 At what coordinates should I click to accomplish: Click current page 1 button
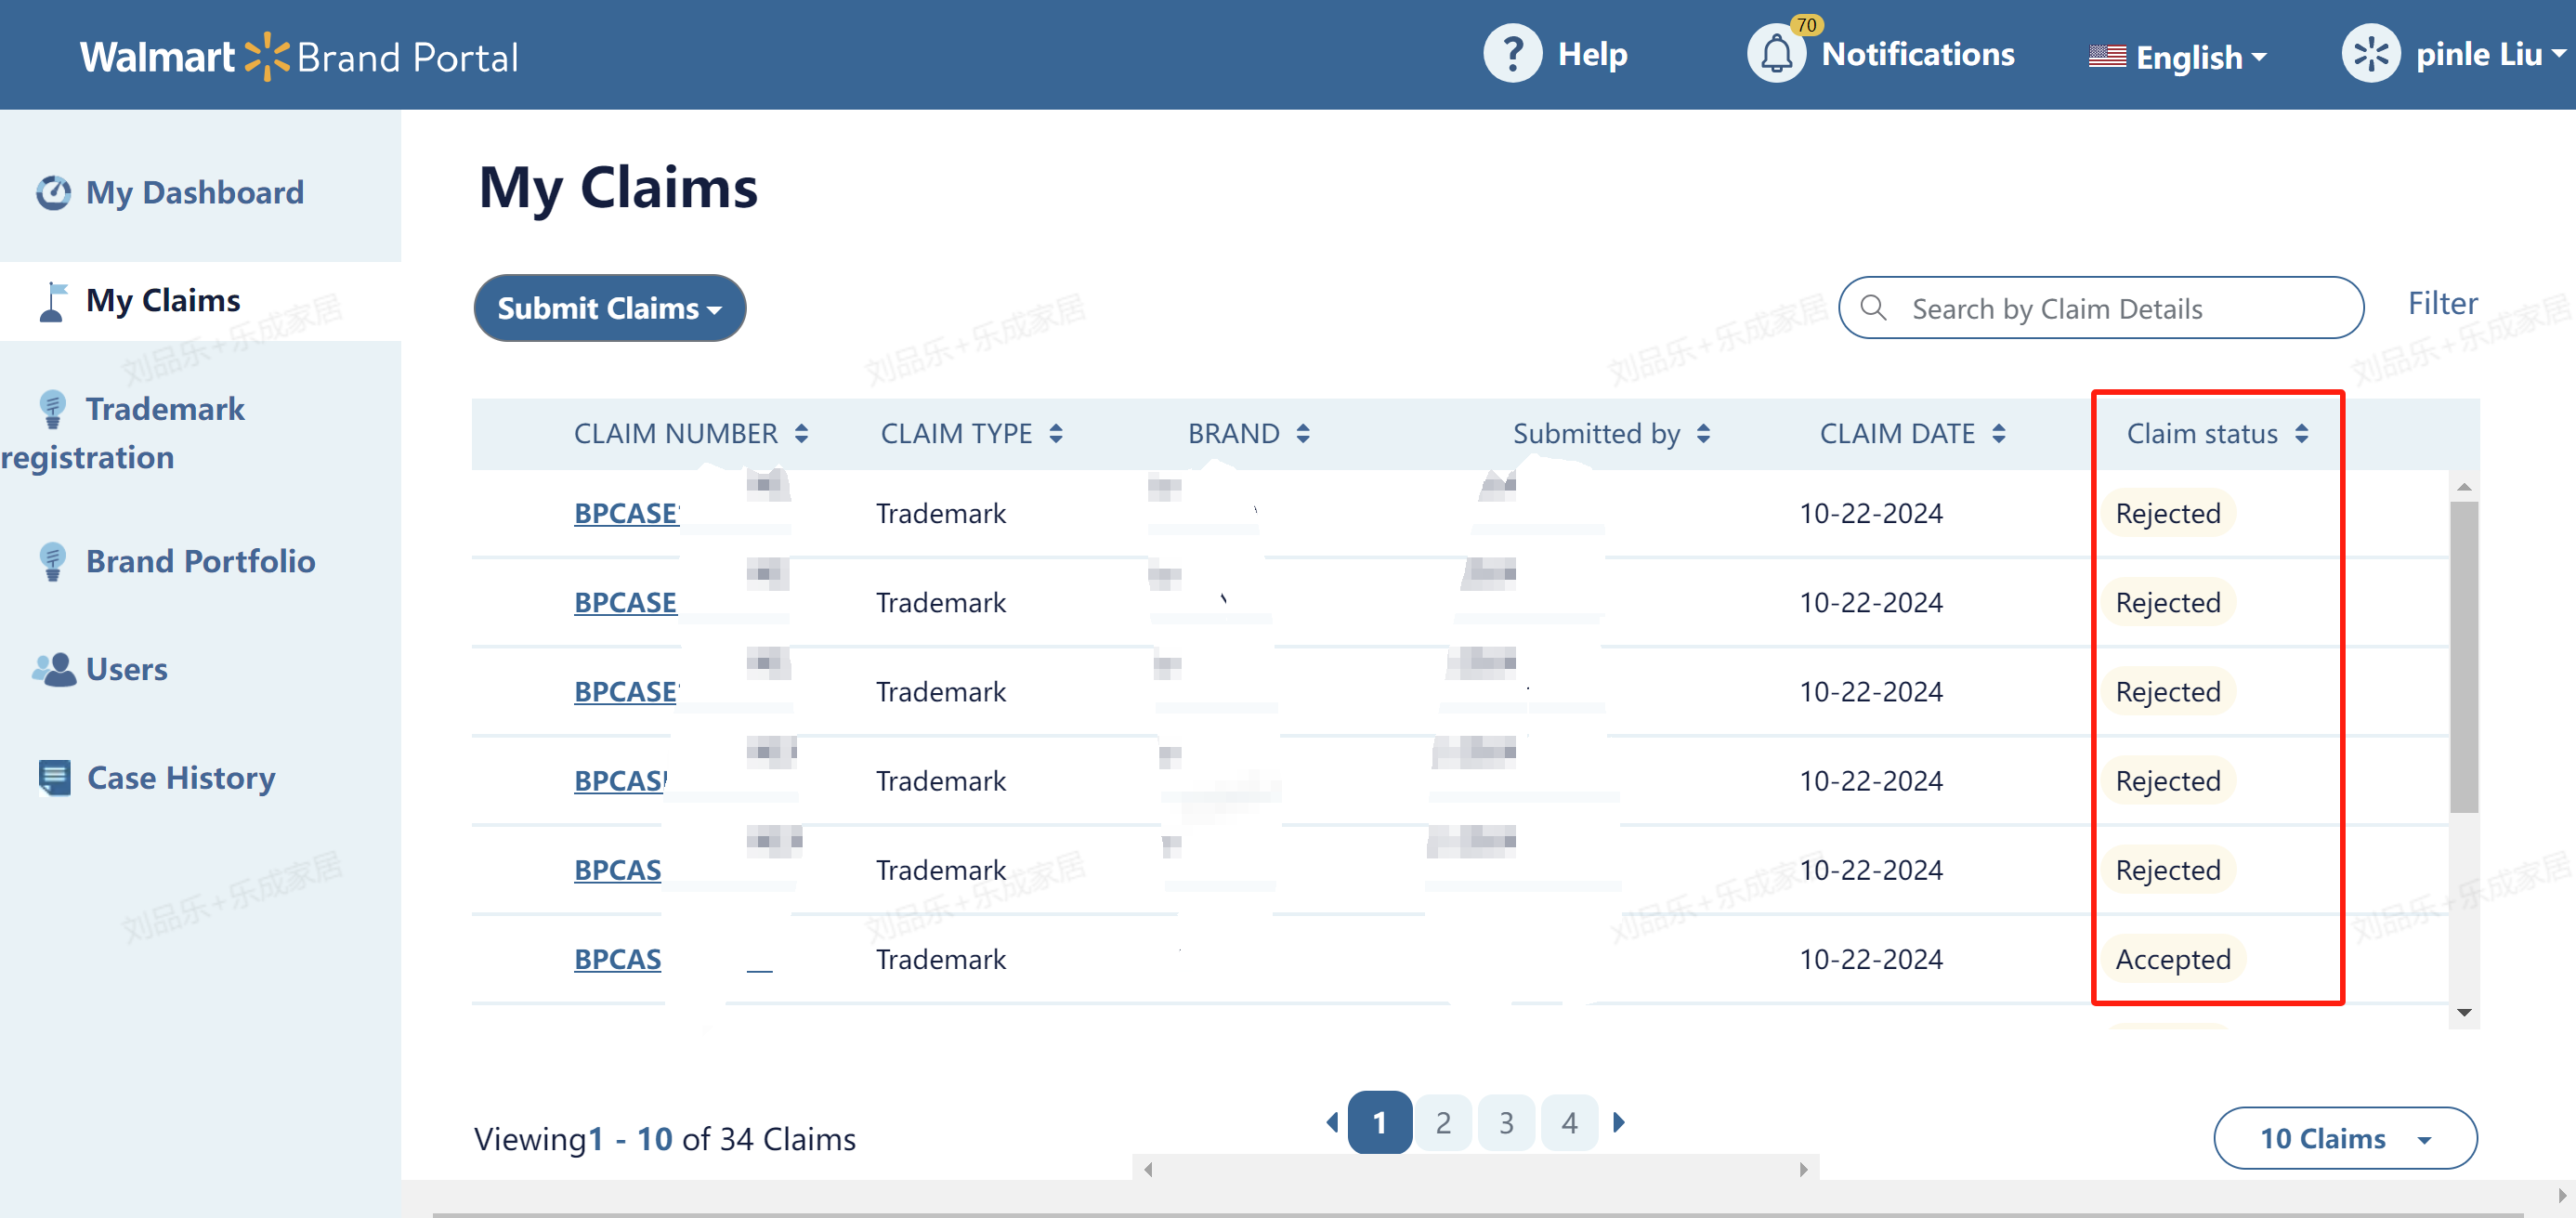pos(1380,1122)
